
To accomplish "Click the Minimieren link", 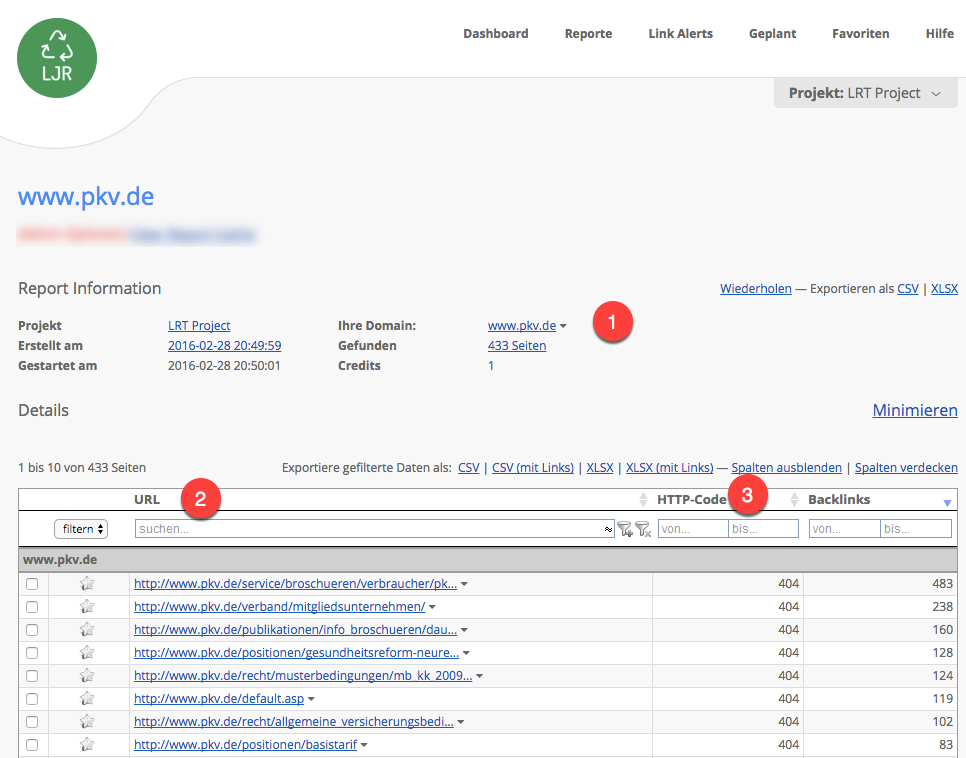I will [x=915, y=410].
